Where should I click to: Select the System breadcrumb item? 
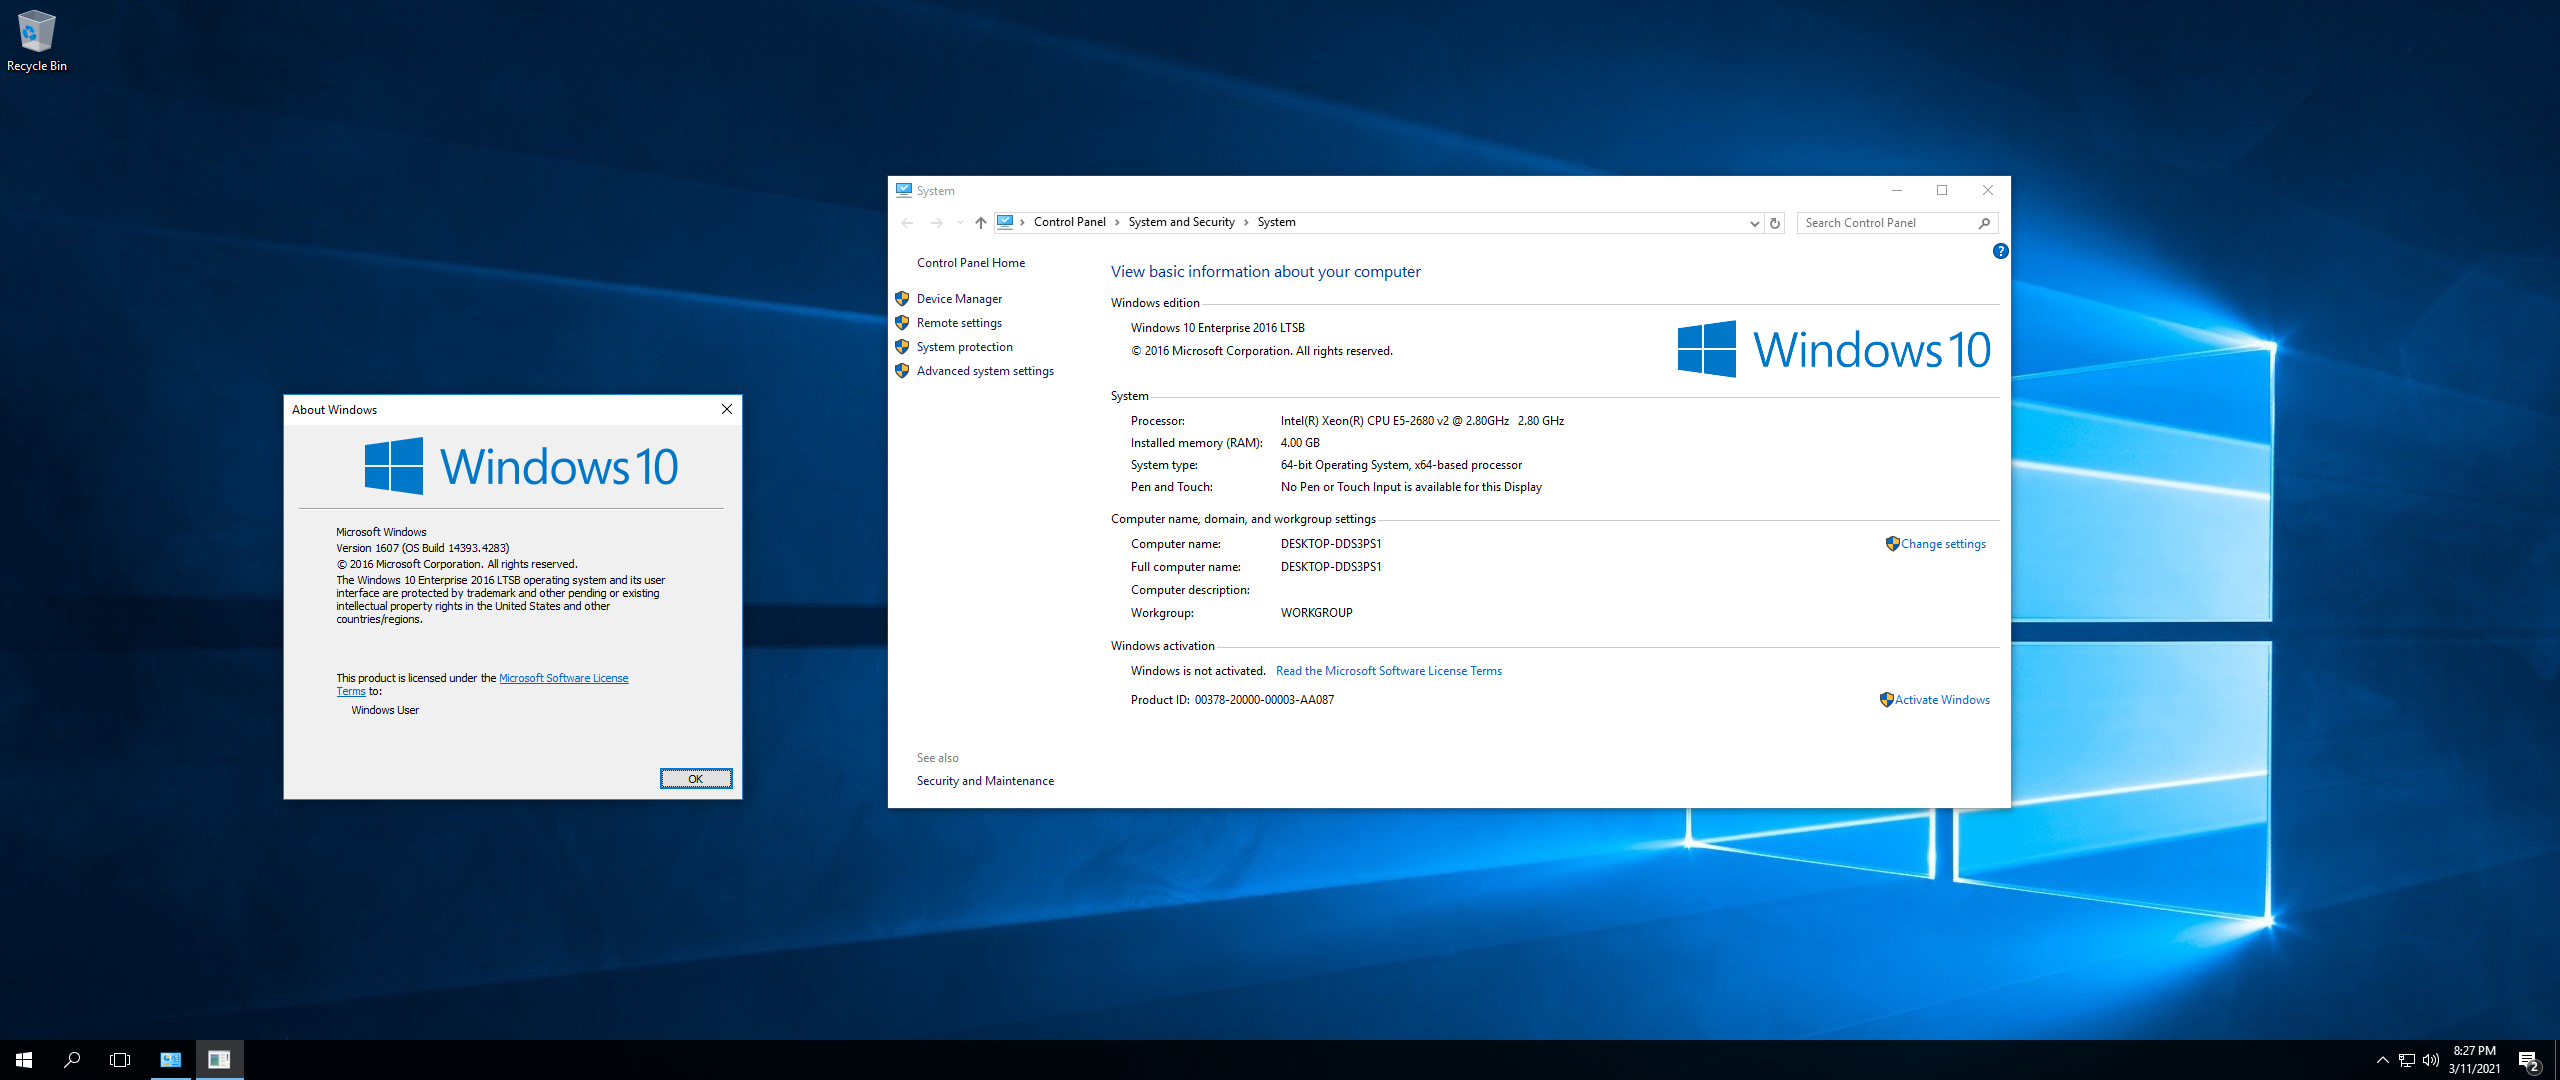(x=1276, y=222)
